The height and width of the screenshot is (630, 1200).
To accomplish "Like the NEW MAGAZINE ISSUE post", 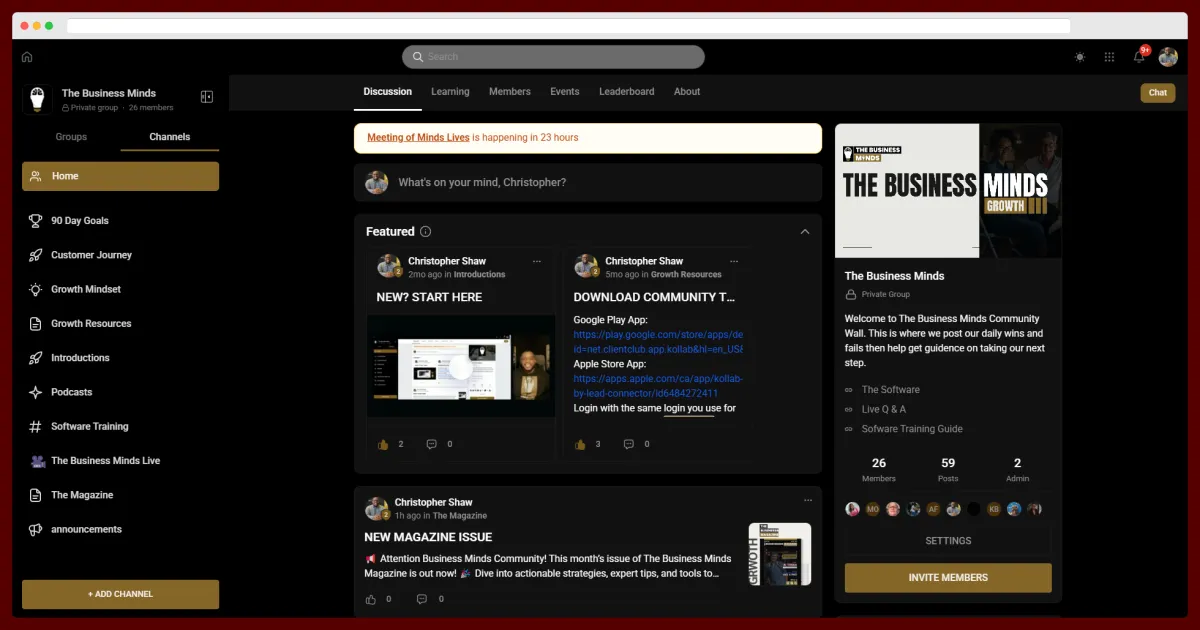I will [x=371, y=599].
